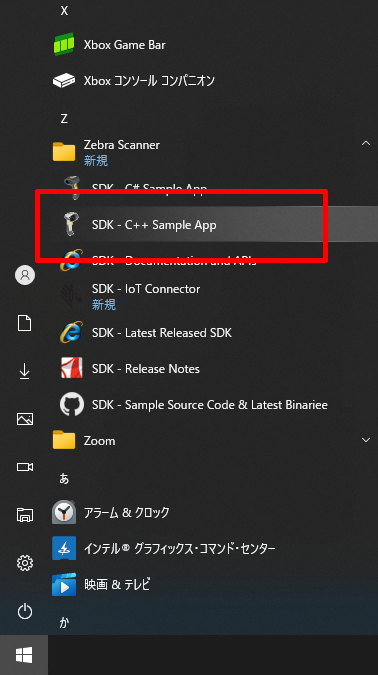Open the Documents sidebar shortcut

click(25, 323)
